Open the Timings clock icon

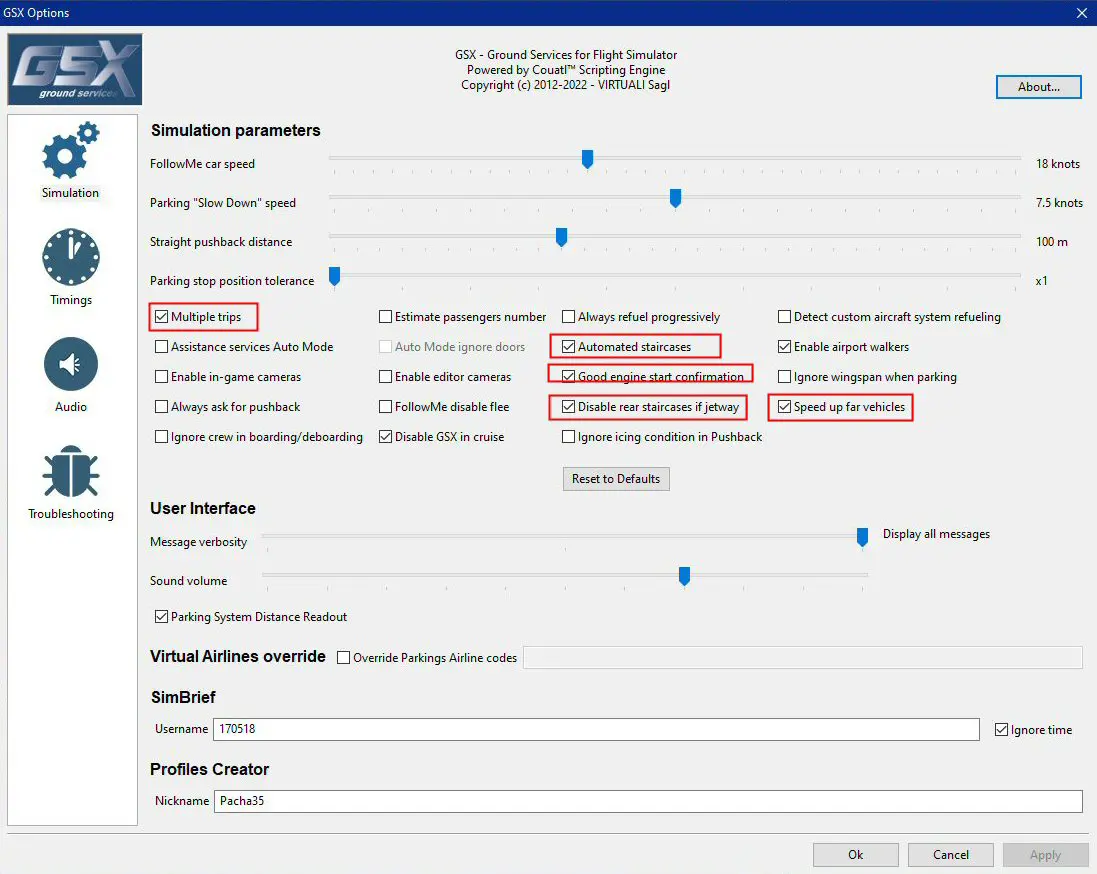point(71,257)
